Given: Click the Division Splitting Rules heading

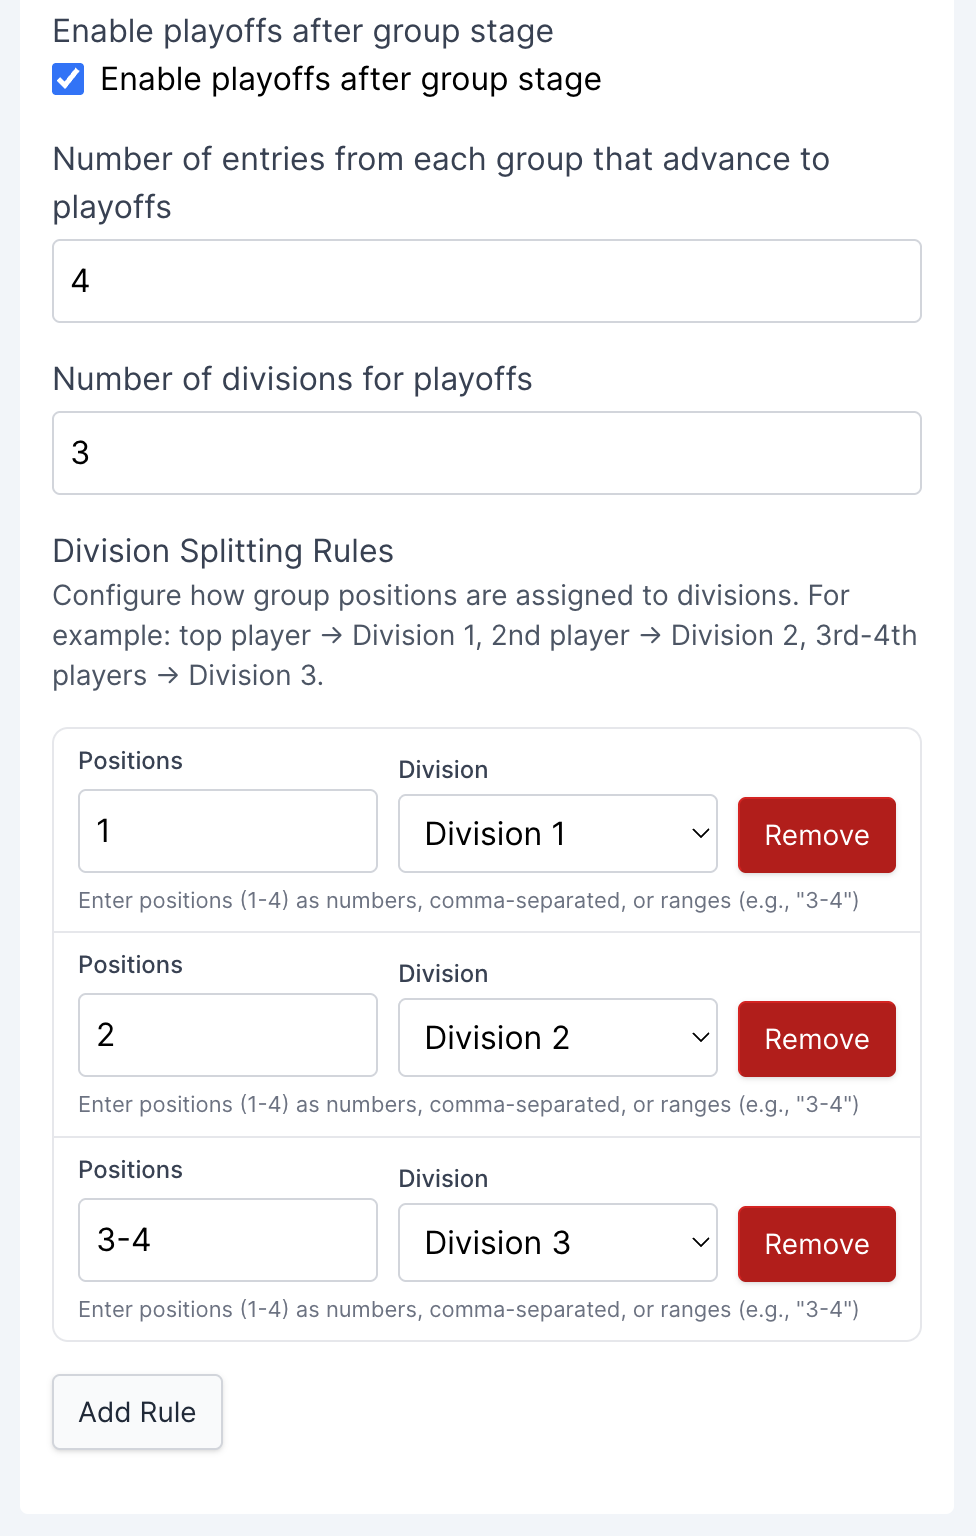Looking at the screenshot, I should (223, 551).
